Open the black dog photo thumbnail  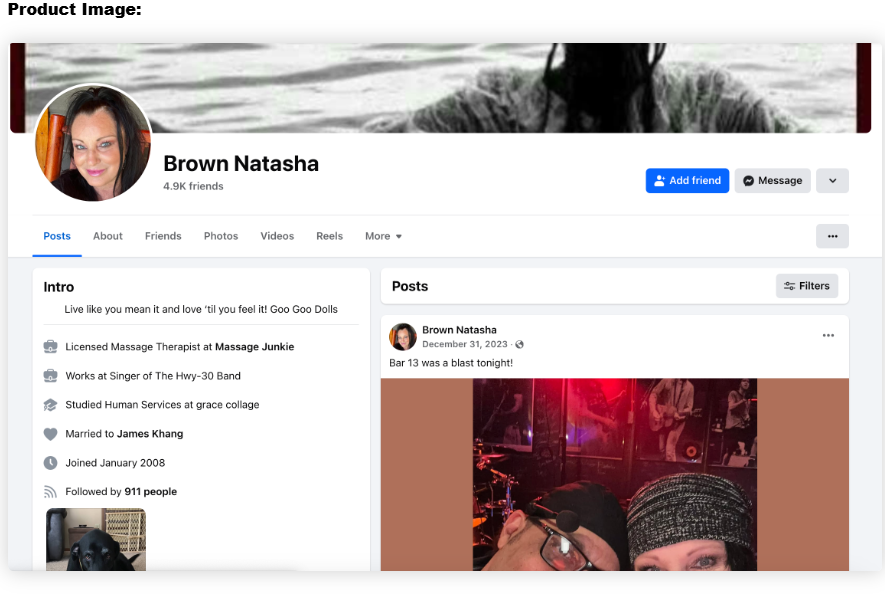(96, 539)
